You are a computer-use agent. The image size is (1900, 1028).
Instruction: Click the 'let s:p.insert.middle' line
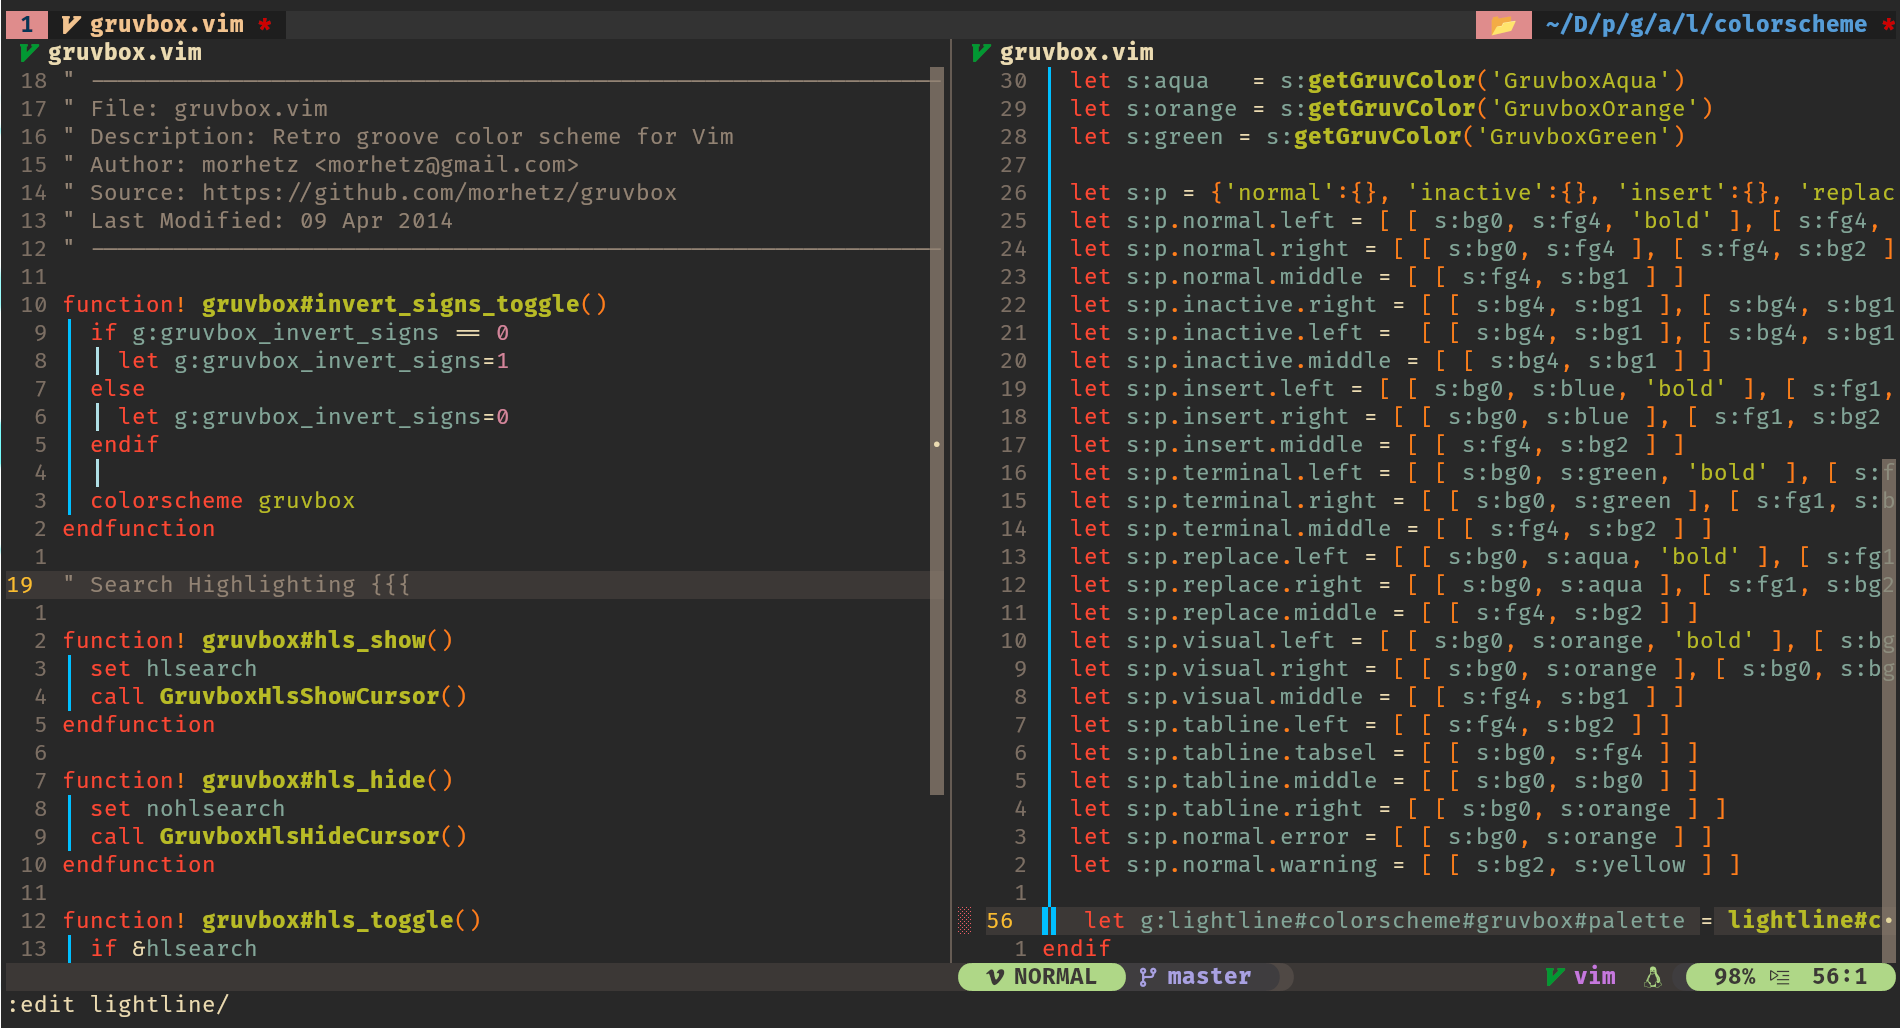(x=1378, y=444)
